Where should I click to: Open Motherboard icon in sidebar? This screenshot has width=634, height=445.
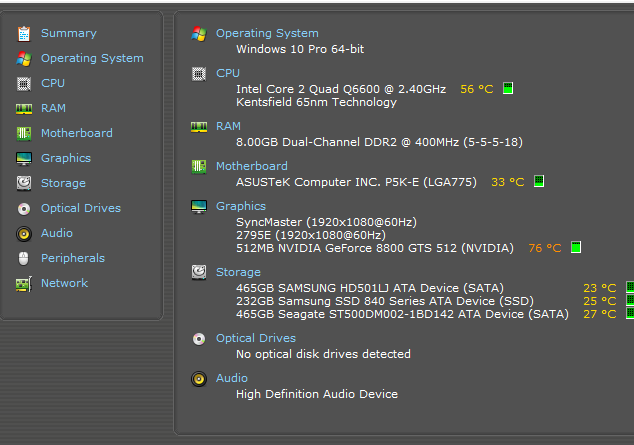[x=24, y=133]
